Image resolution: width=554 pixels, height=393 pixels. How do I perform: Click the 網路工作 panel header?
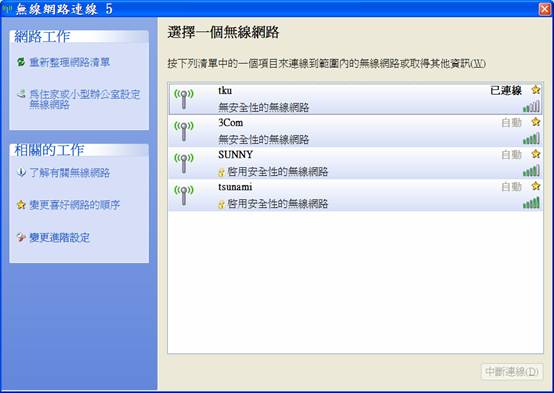pos(79,37)
